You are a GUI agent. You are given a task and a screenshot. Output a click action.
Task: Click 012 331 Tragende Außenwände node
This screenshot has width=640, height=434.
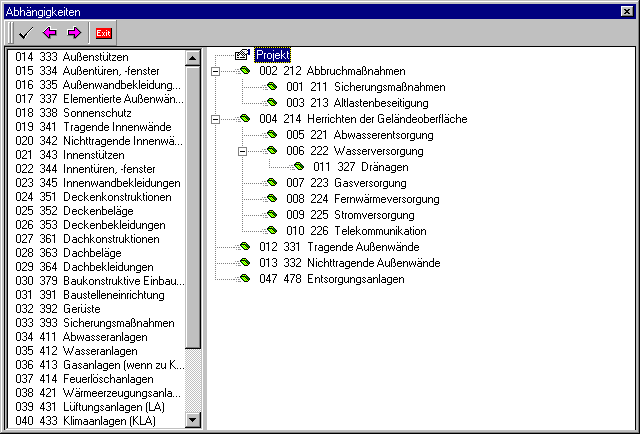tap(337, 247)
